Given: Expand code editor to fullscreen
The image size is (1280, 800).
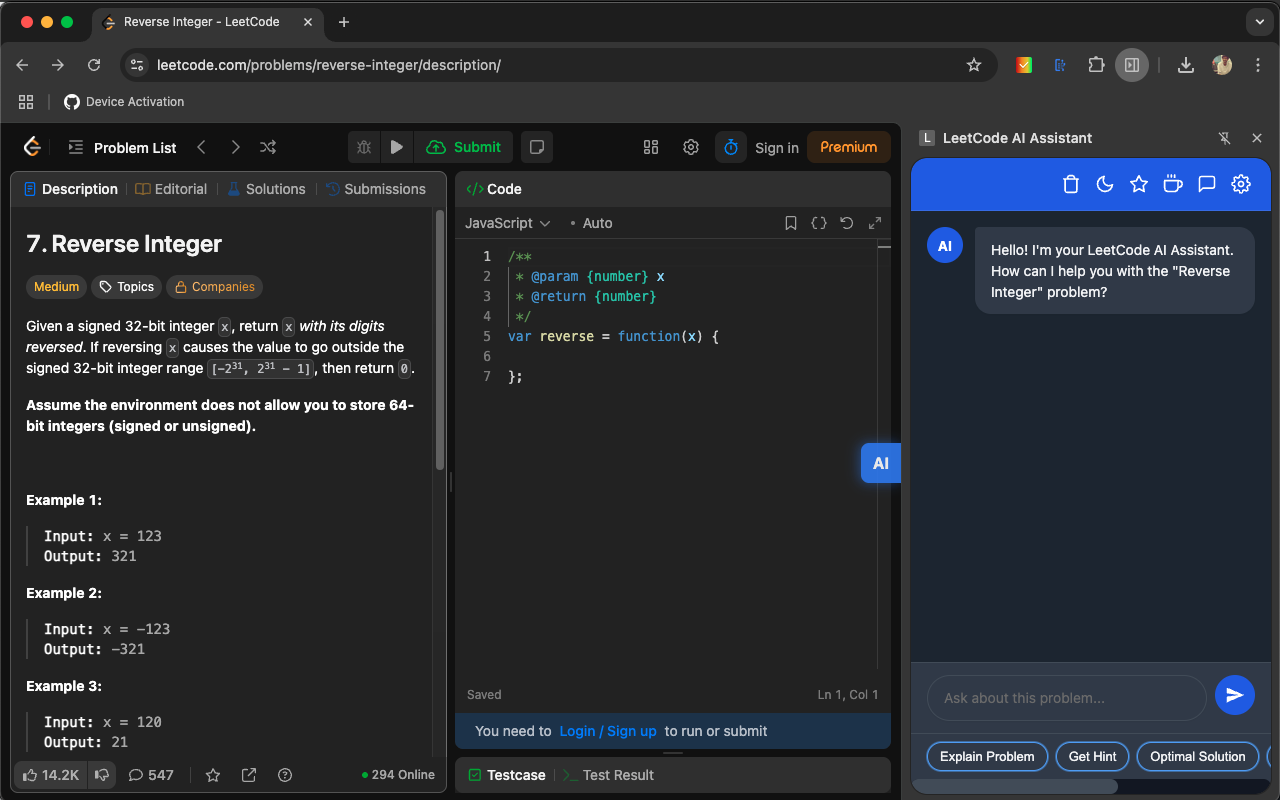Looking at the screenshot, I should (875, 223).
